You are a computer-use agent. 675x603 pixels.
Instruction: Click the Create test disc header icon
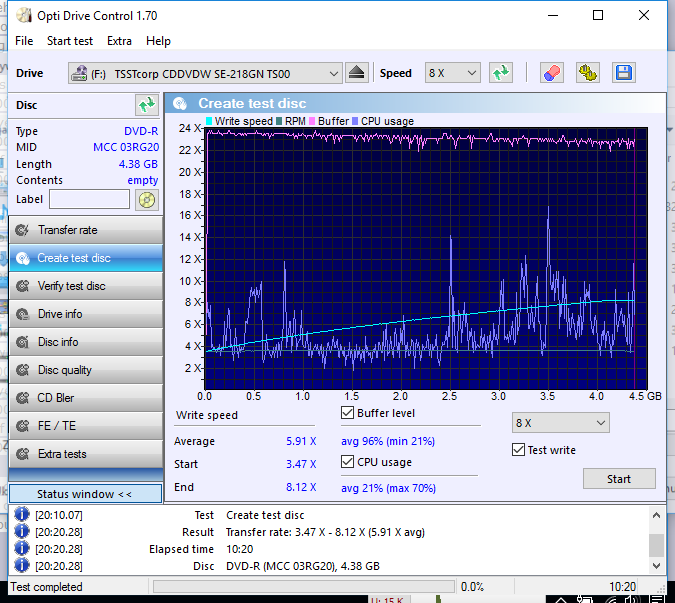coord(180,104)
